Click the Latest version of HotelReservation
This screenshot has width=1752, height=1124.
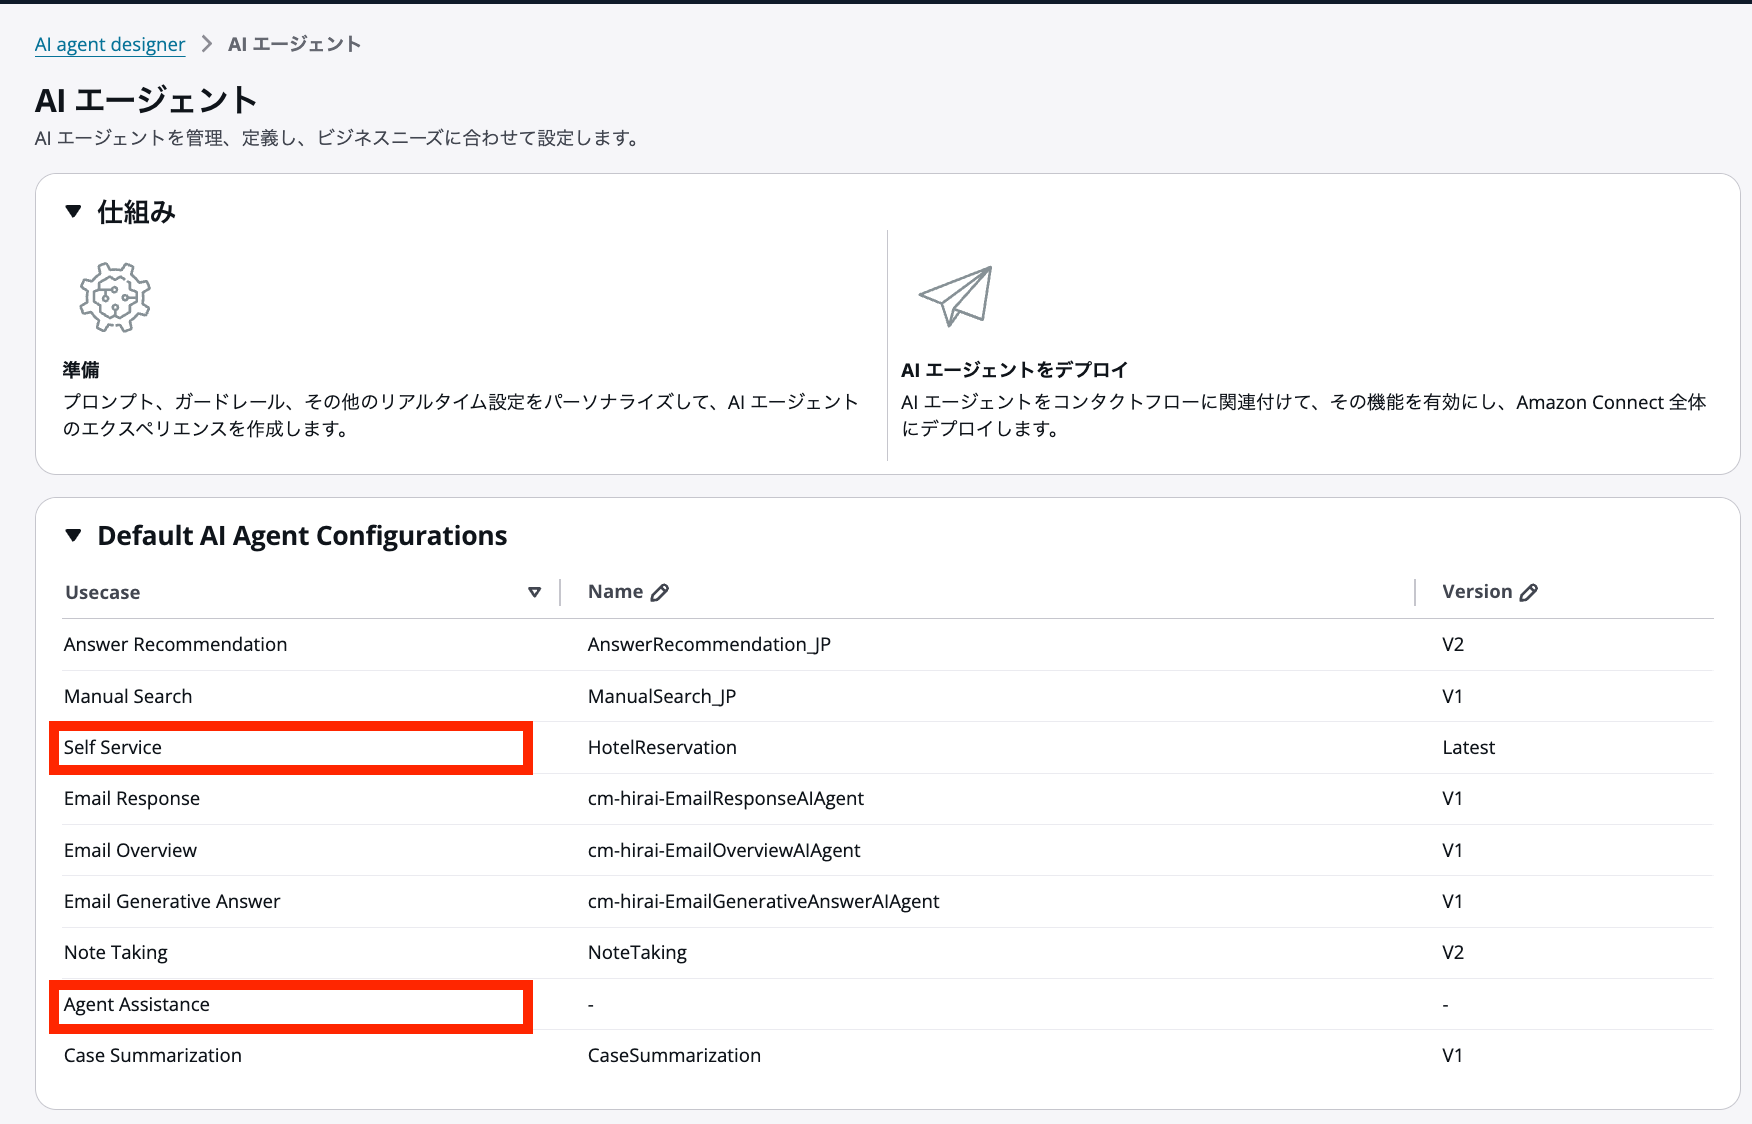coord(1467,747)
